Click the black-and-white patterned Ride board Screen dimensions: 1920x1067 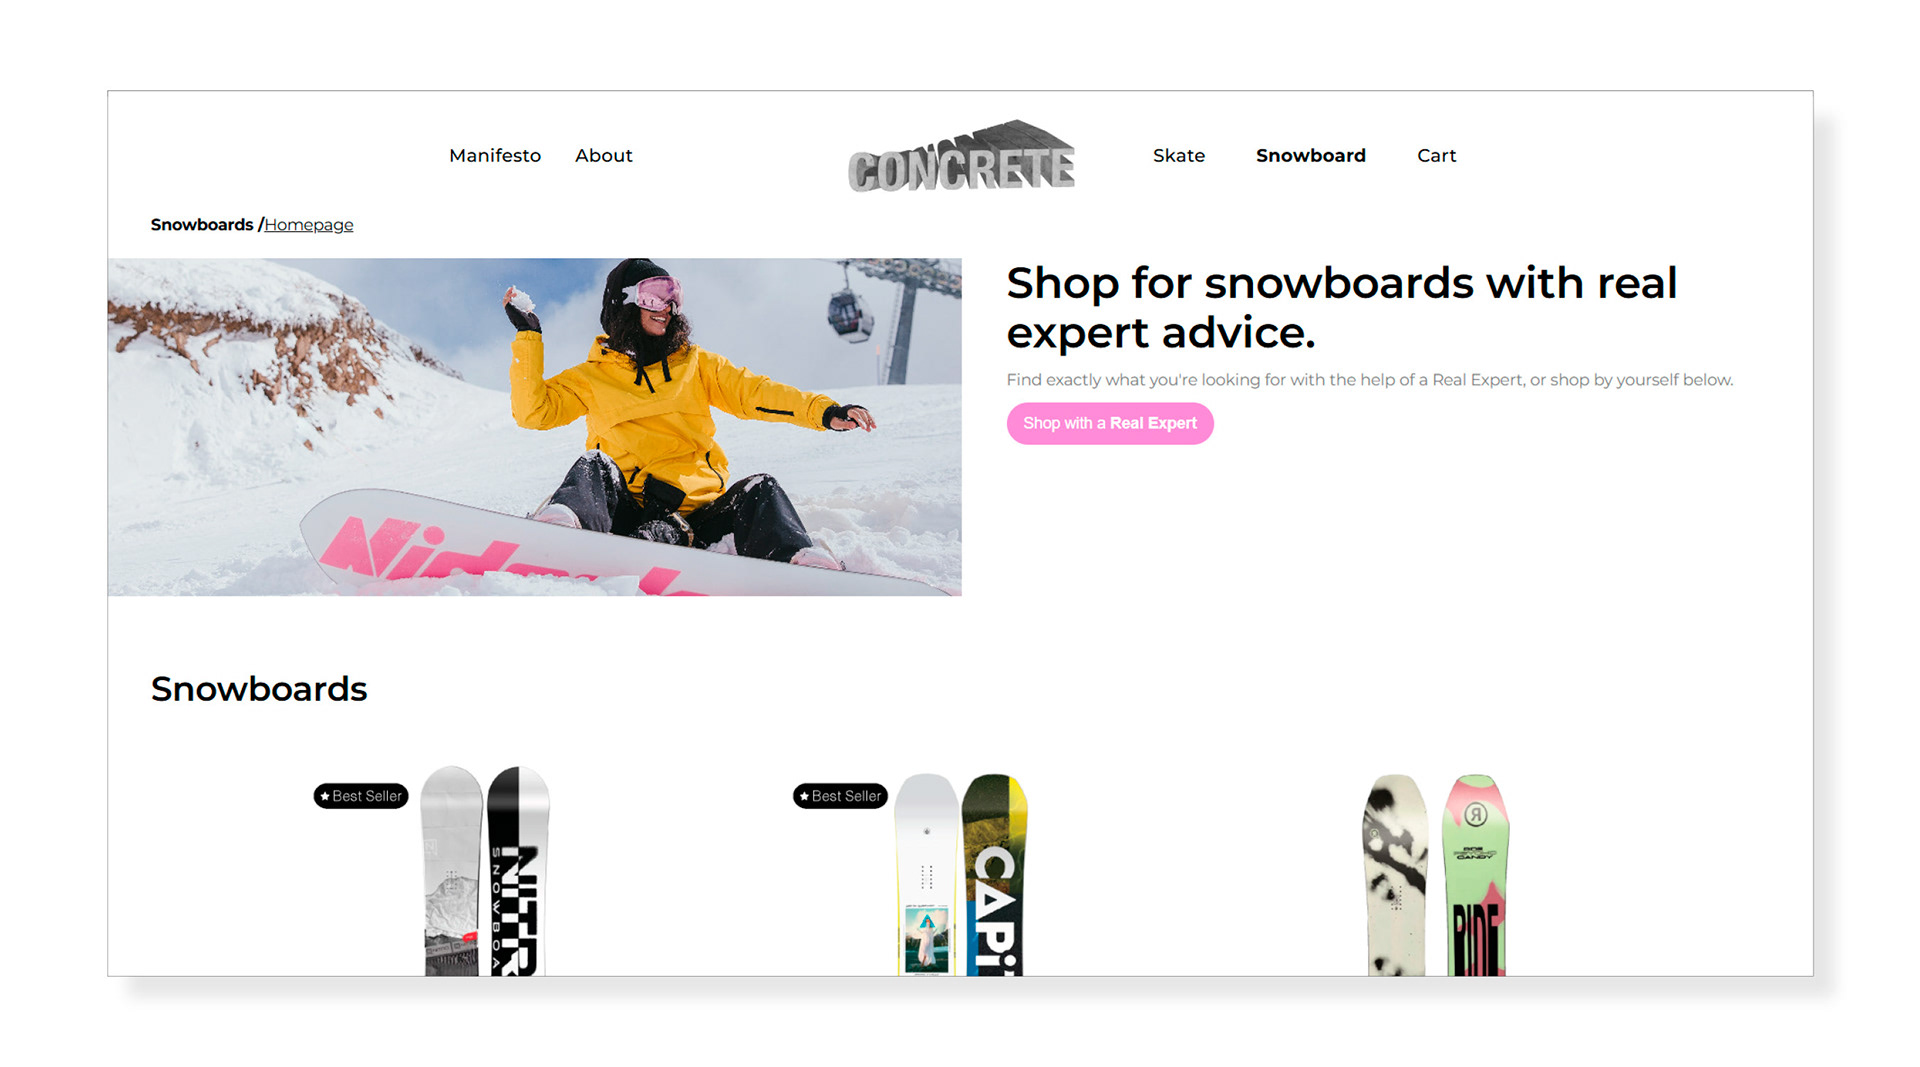point(1396,874)
